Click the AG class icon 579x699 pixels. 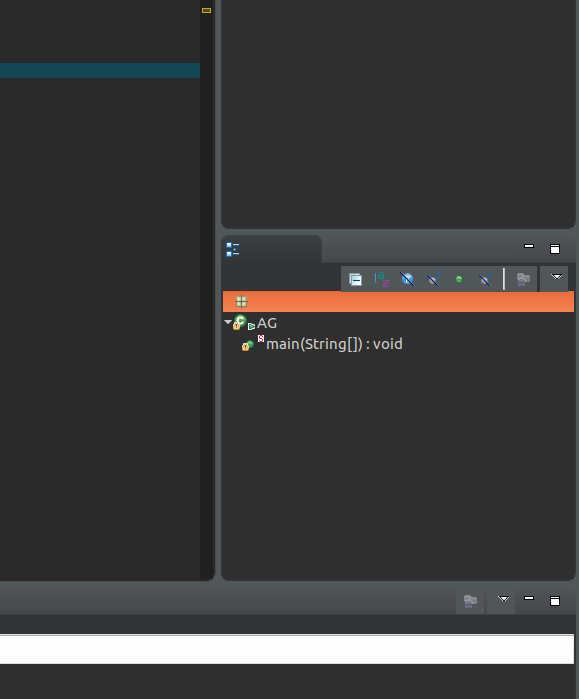coord(239,322)
